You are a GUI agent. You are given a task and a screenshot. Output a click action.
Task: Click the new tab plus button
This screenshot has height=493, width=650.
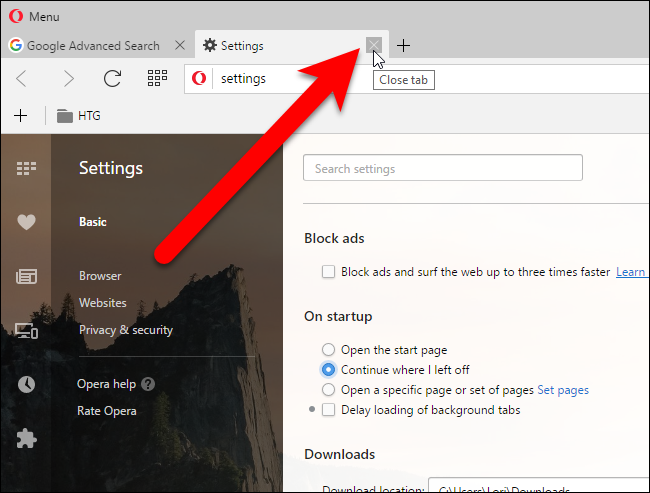[403, 45]
